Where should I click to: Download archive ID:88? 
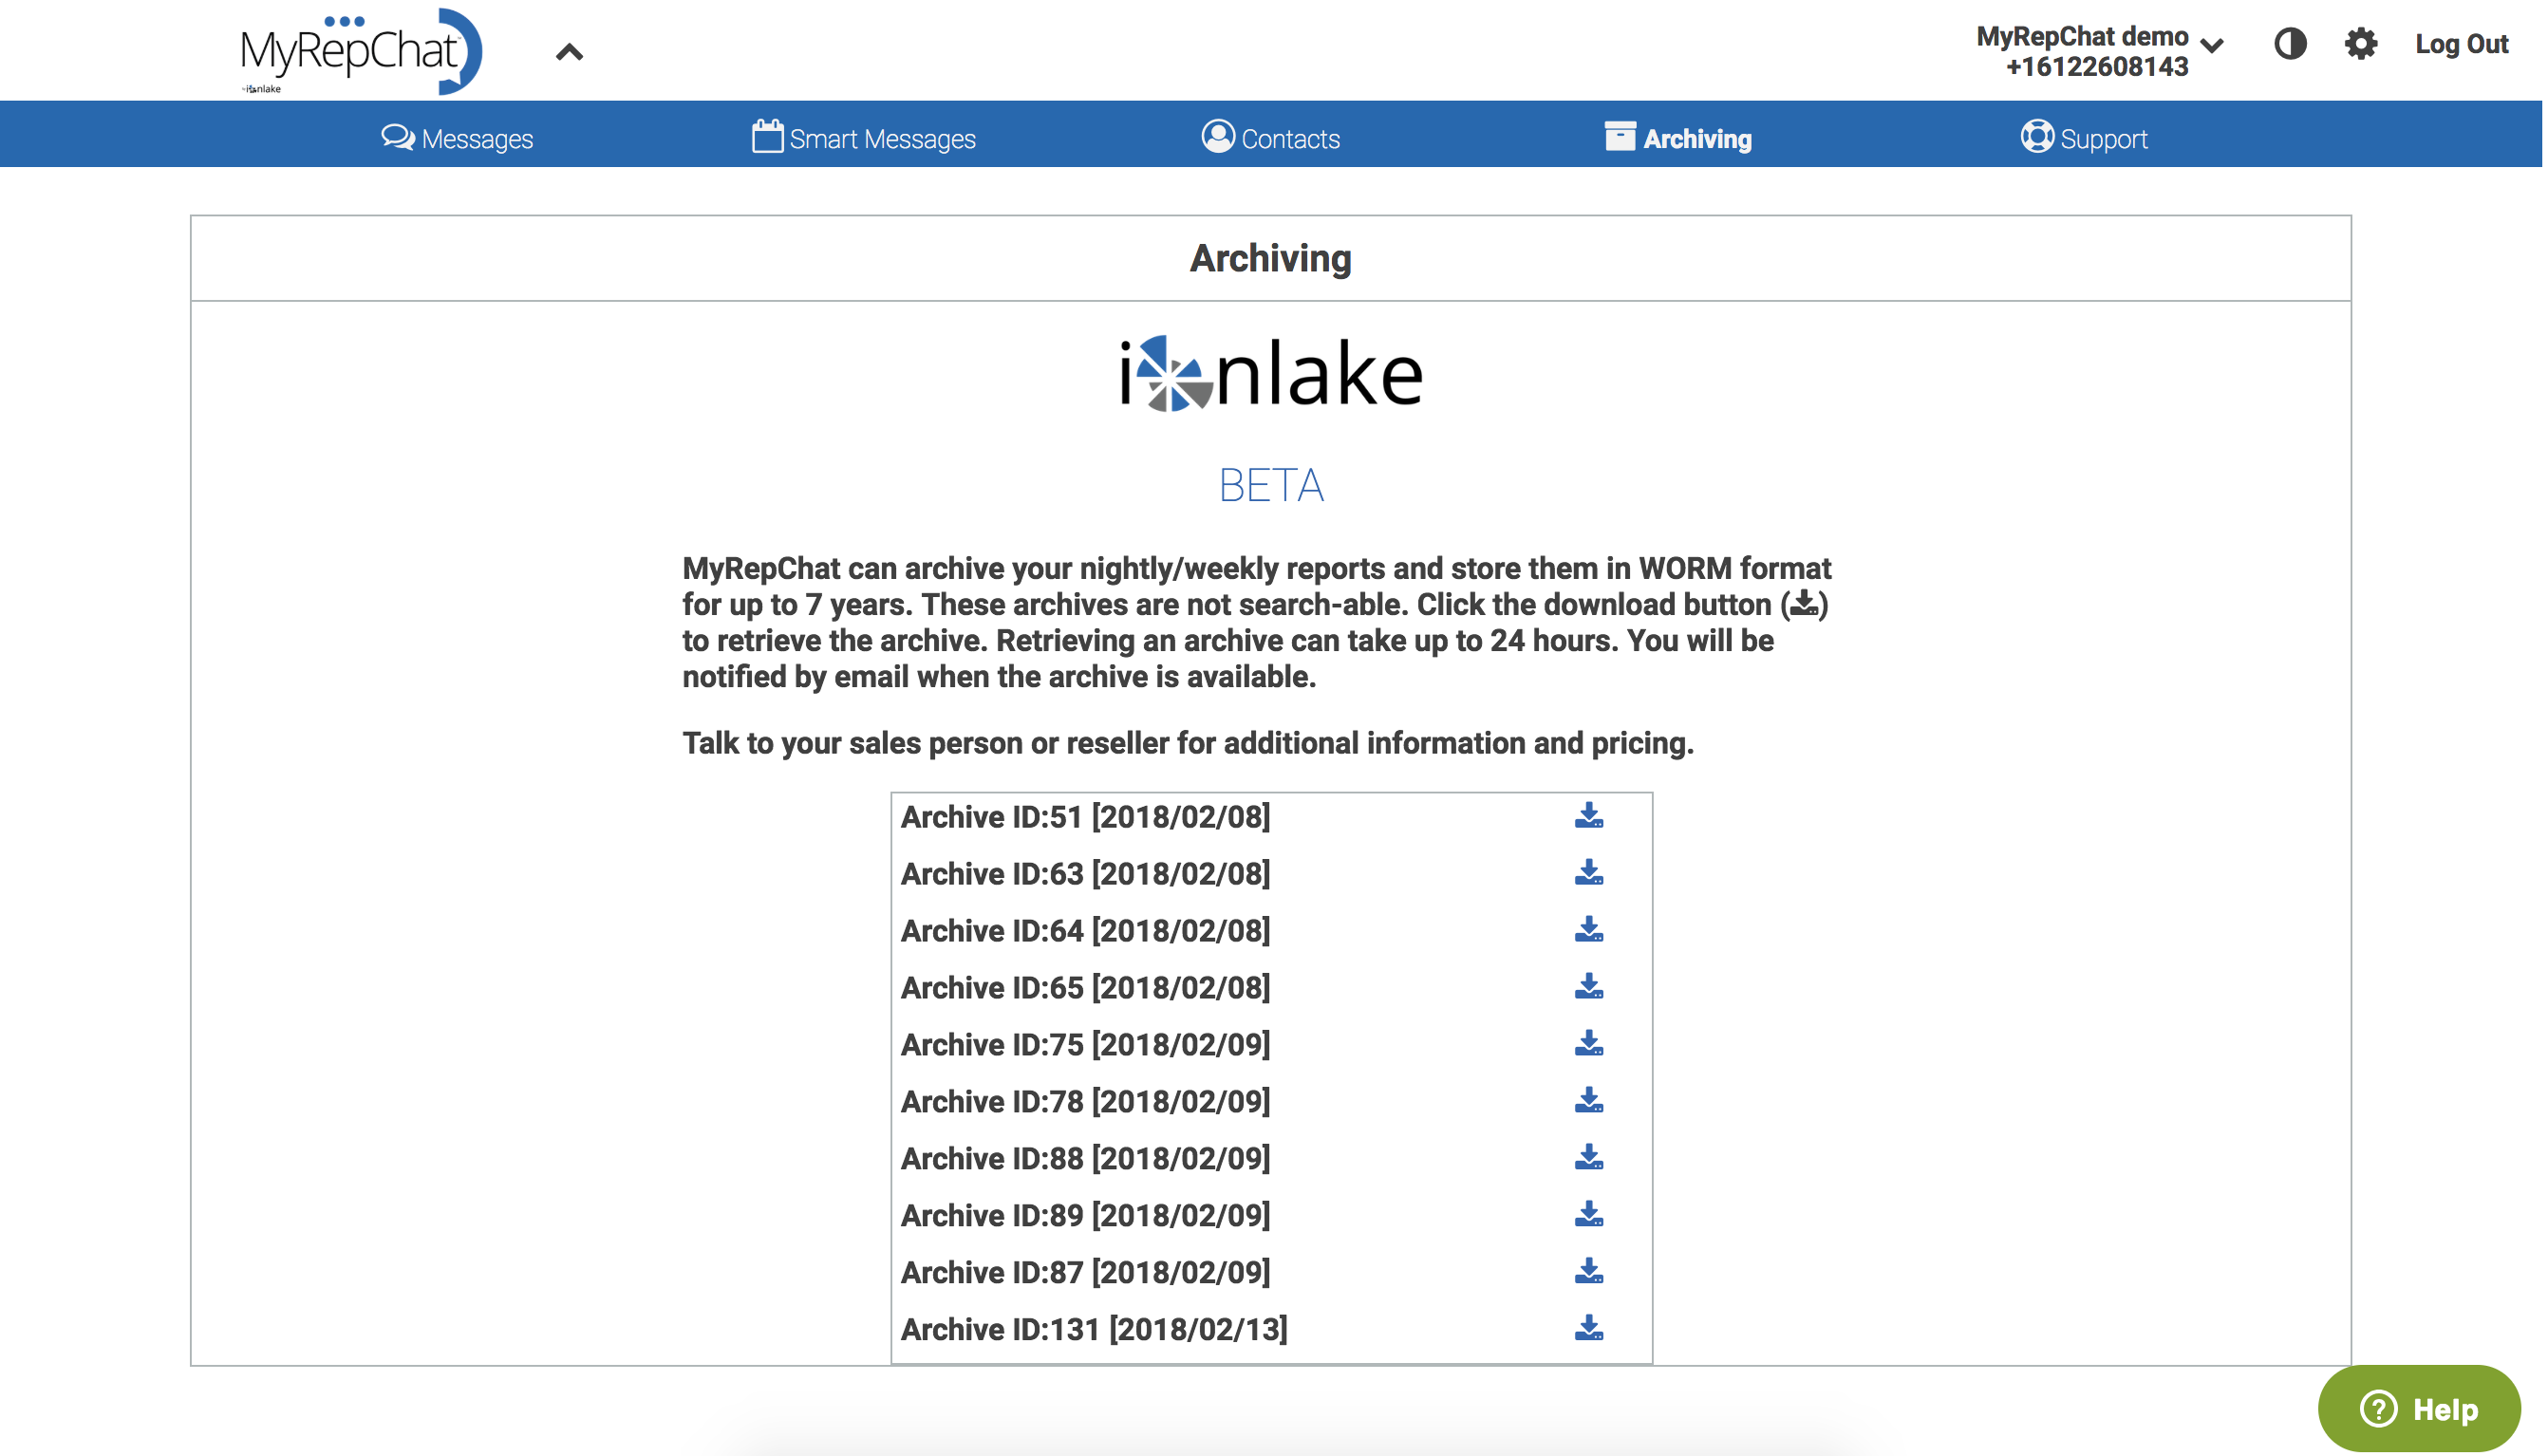point(1591,1159)
